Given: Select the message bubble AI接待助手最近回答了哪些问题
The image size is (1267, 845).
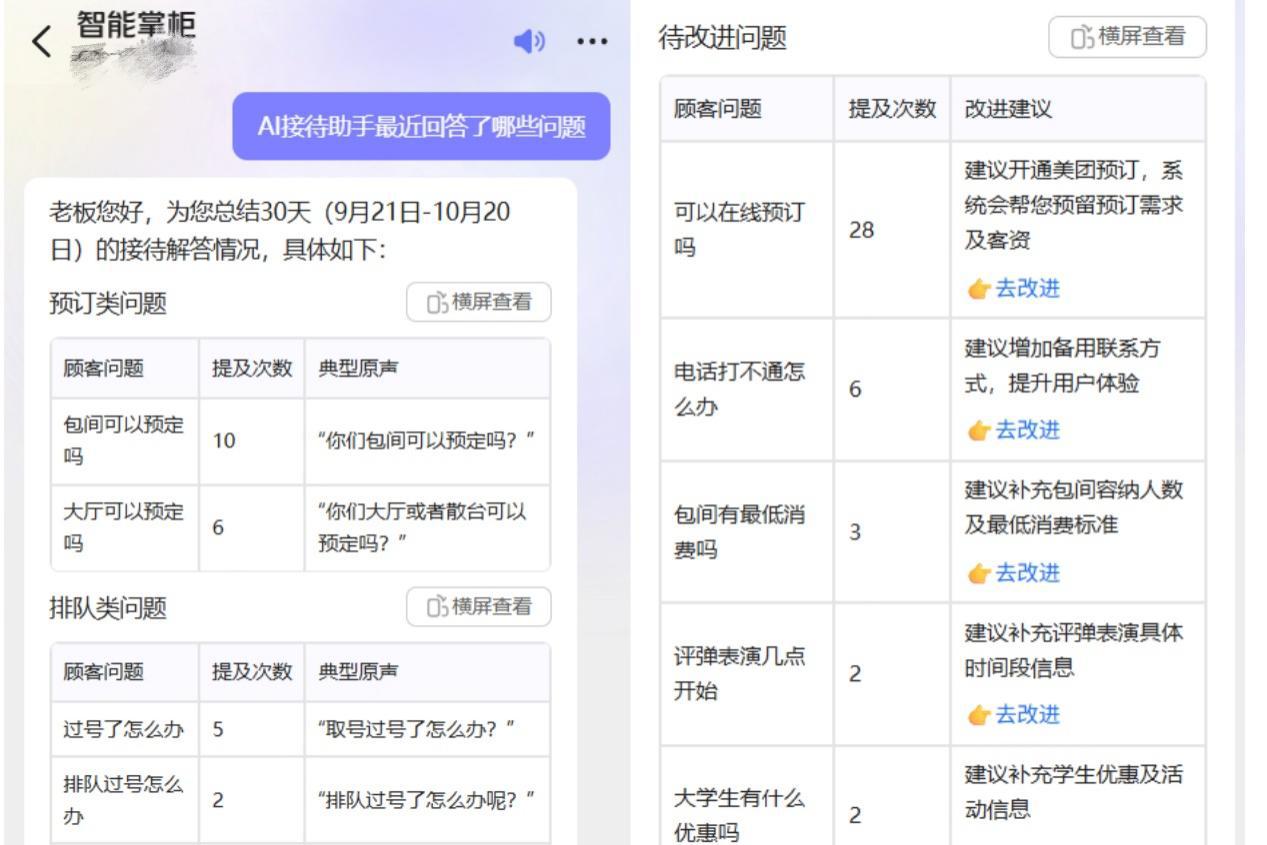Looking at the screenshot, I should point(421,126).
